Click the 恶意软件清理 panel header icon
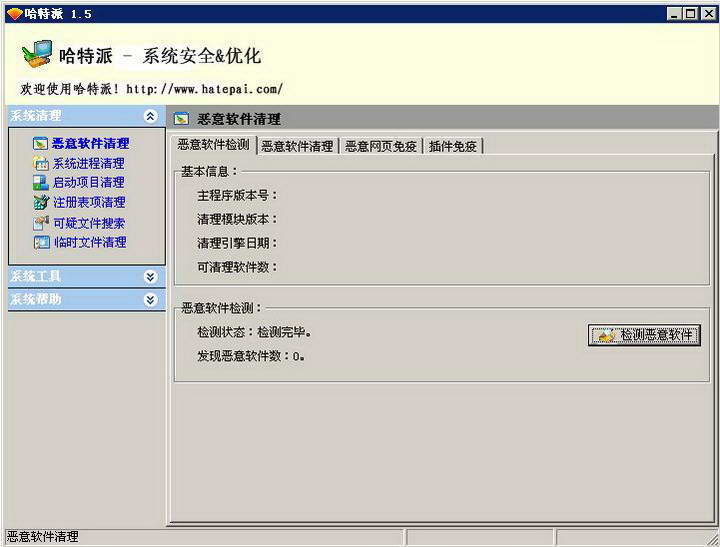The image size is (720, 547). (181, 119)
